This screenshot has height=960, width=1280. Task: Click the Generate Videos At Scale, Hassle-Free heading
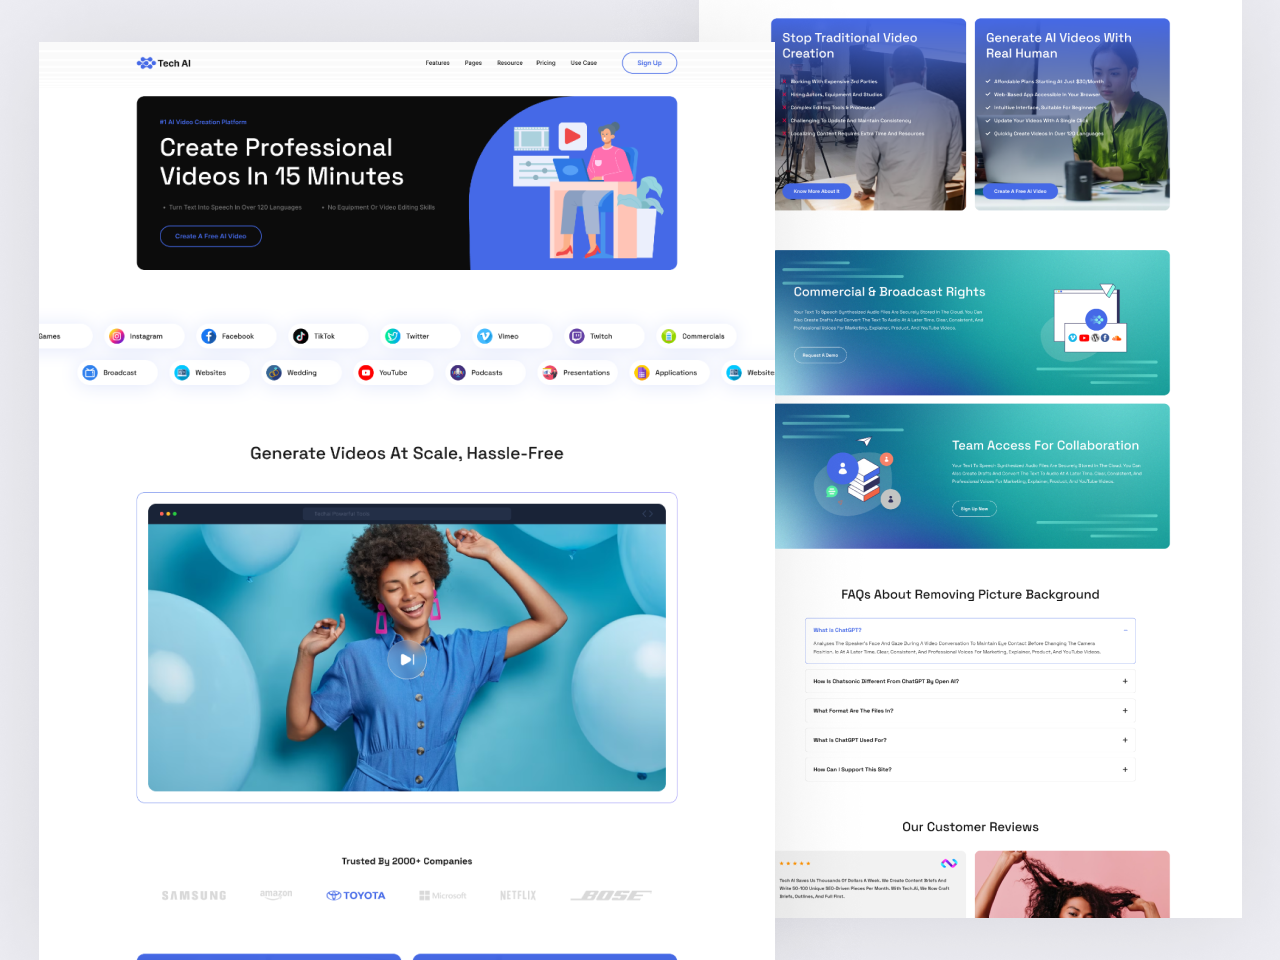[x=407, y=453]
